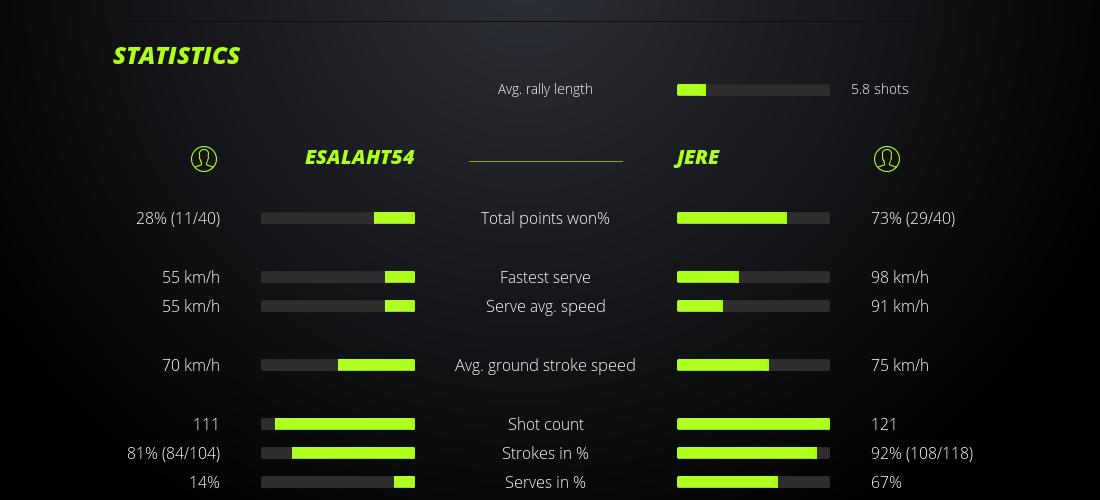Select the JERE player name
Viewport: 1100px width, 500px height.
pos(697,158)
